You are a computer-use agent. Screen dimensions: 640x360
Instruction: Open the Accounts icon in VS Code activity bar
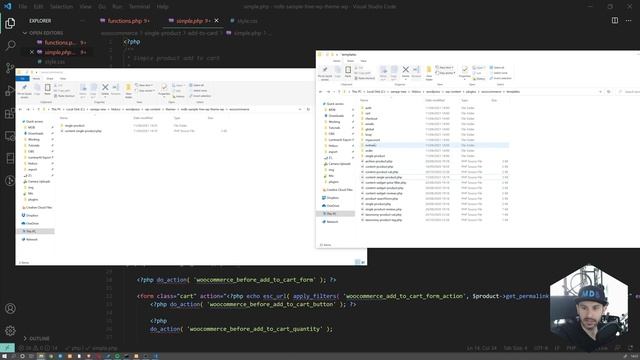[10, 309]
